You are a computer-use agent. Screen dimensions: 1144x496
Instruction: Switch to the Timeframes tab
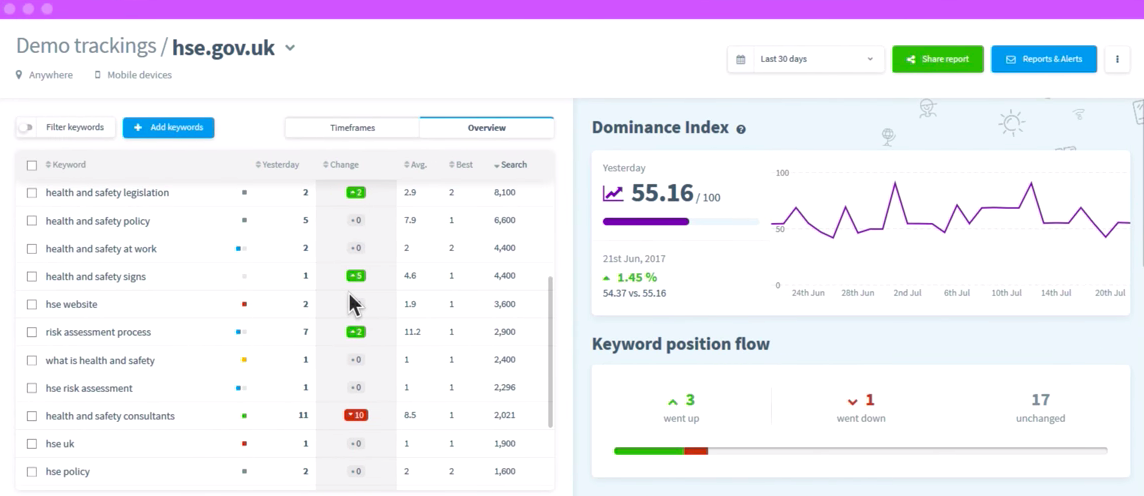352,128
